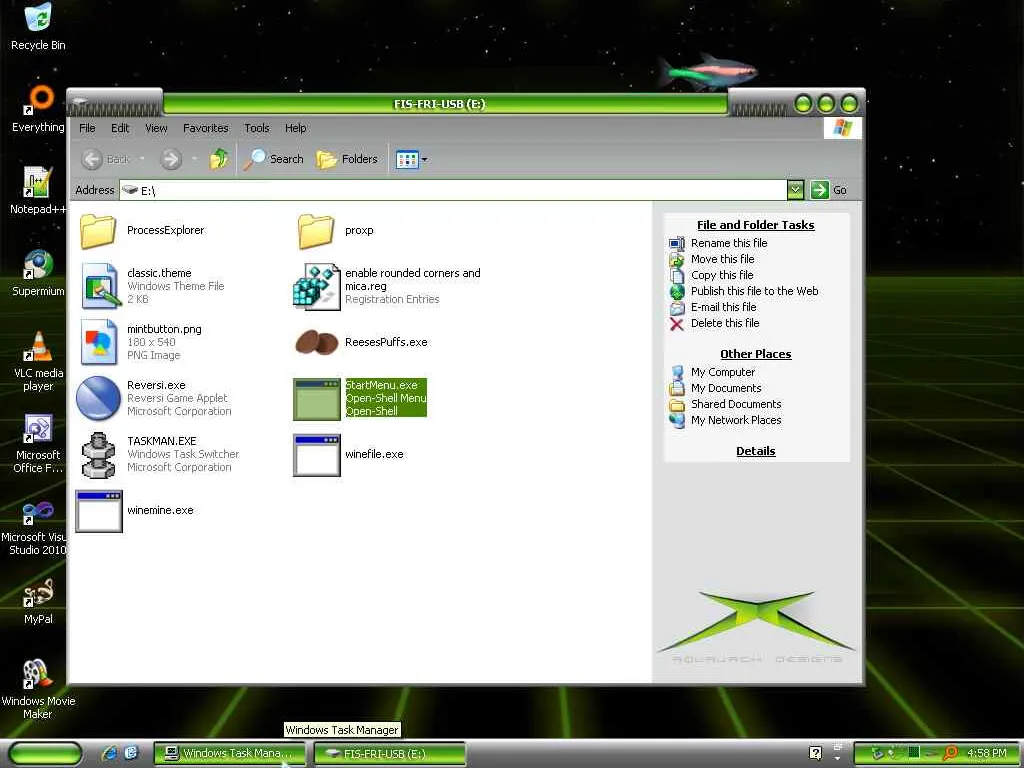The width and height of the screenshot is (1024, 768).
Task: Open the proxp folder icon
Action: click(316, 231)
